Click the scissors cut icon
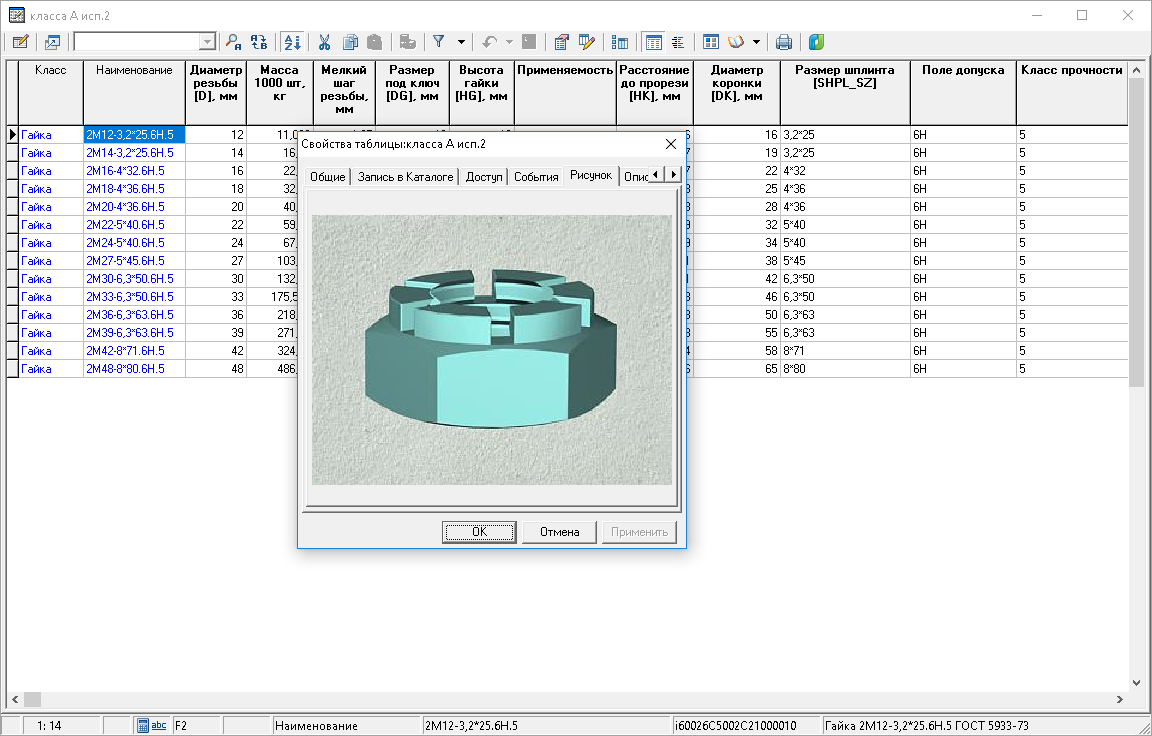The image size is (1152, 736). tap(325, 42)
